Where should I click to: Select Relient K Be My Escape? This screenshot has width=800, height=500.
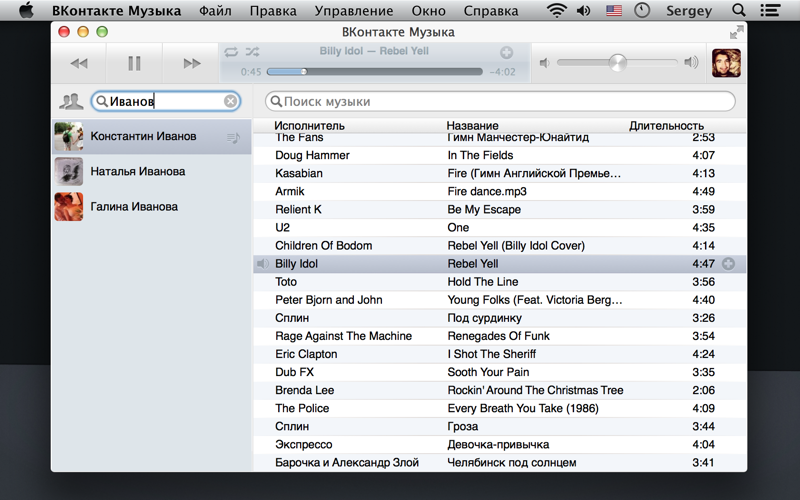point(499,210)
